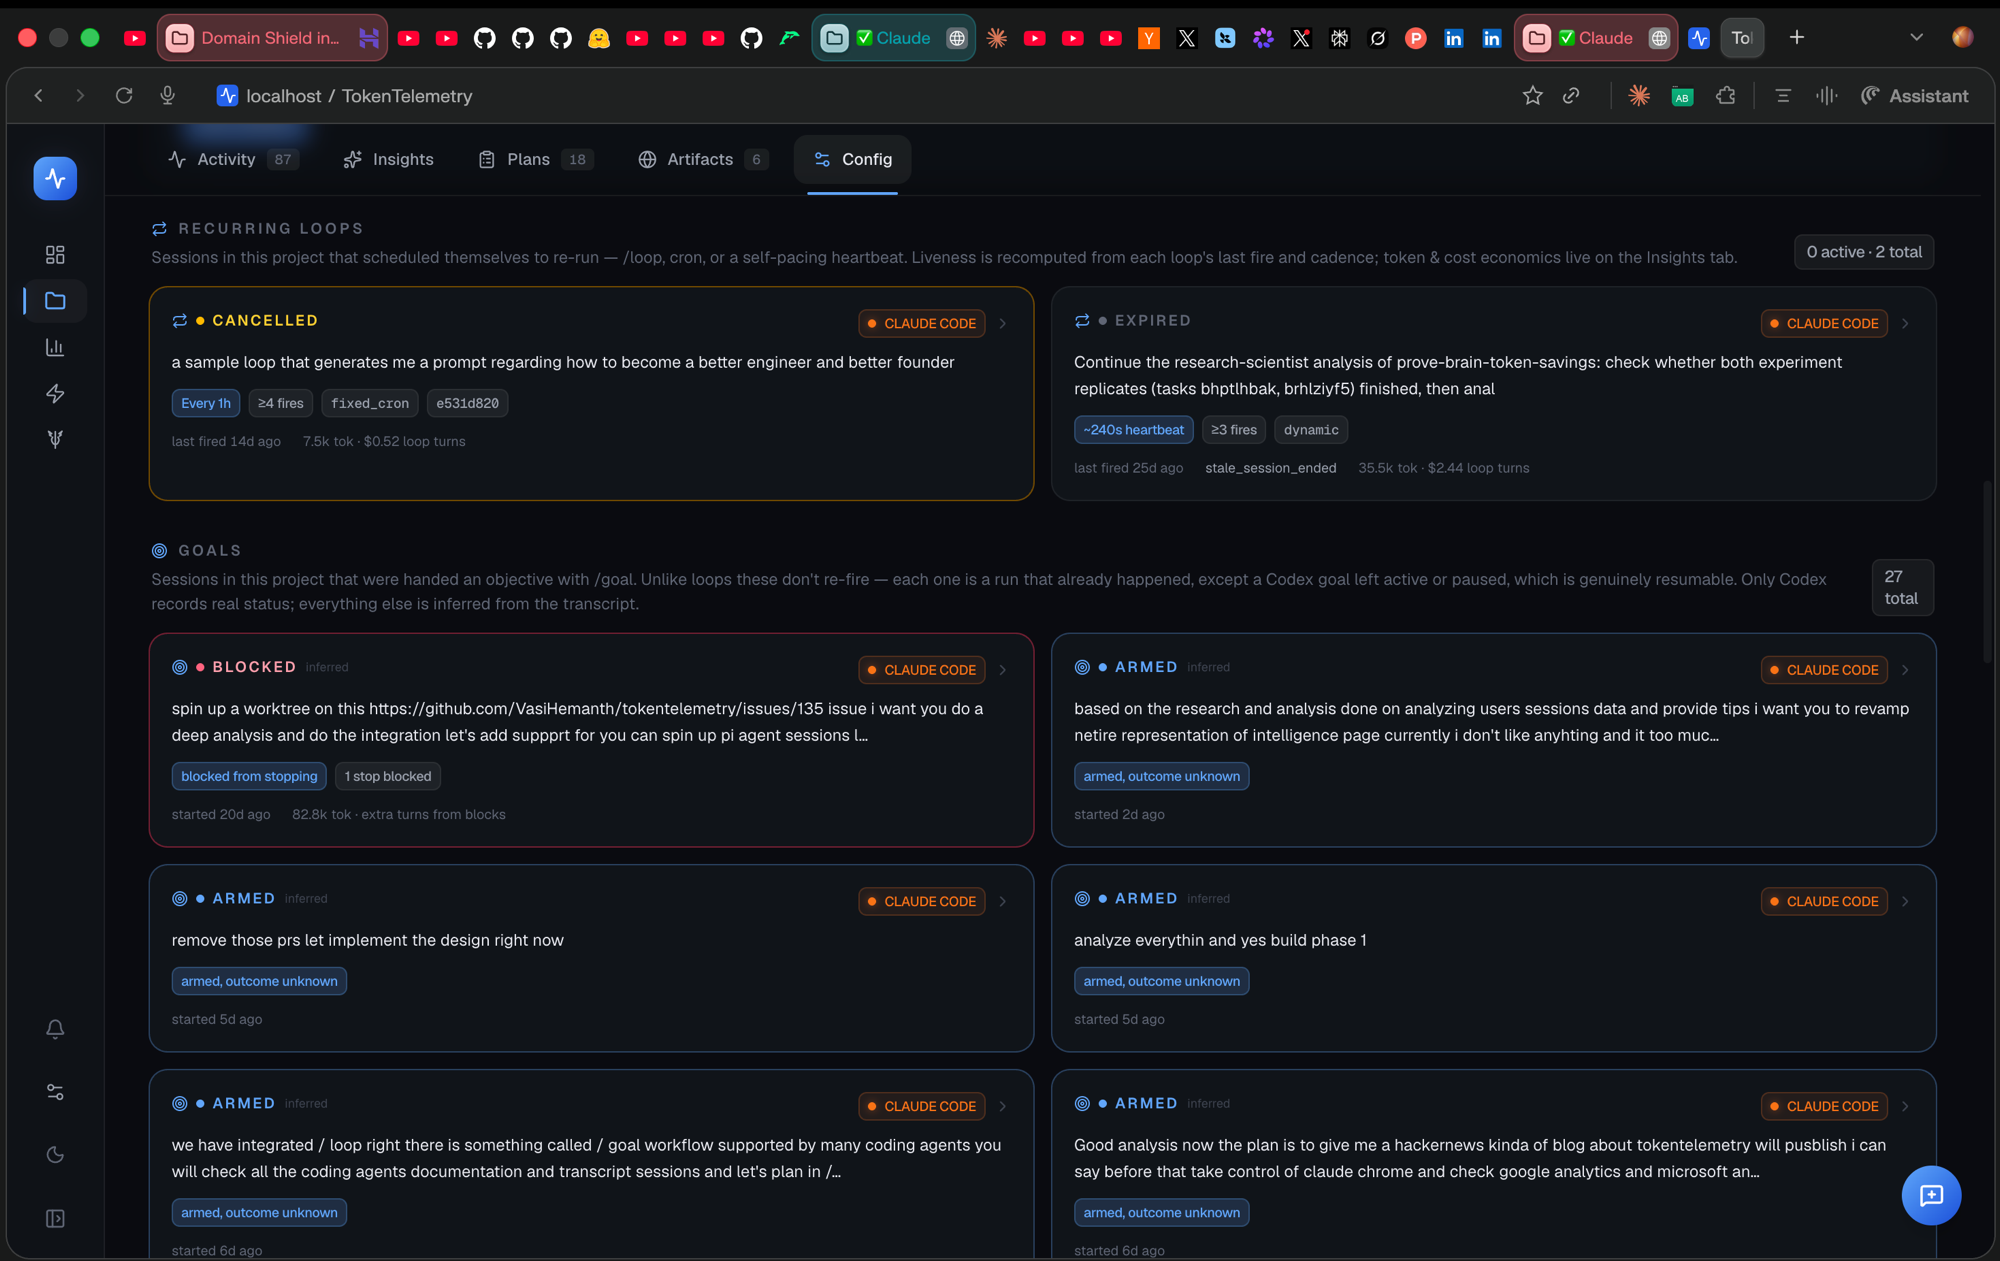Open the trident fork sidebar icon
This screenshot has width=2000, height=1261.
pyautogui.click(x=55, y=439)
